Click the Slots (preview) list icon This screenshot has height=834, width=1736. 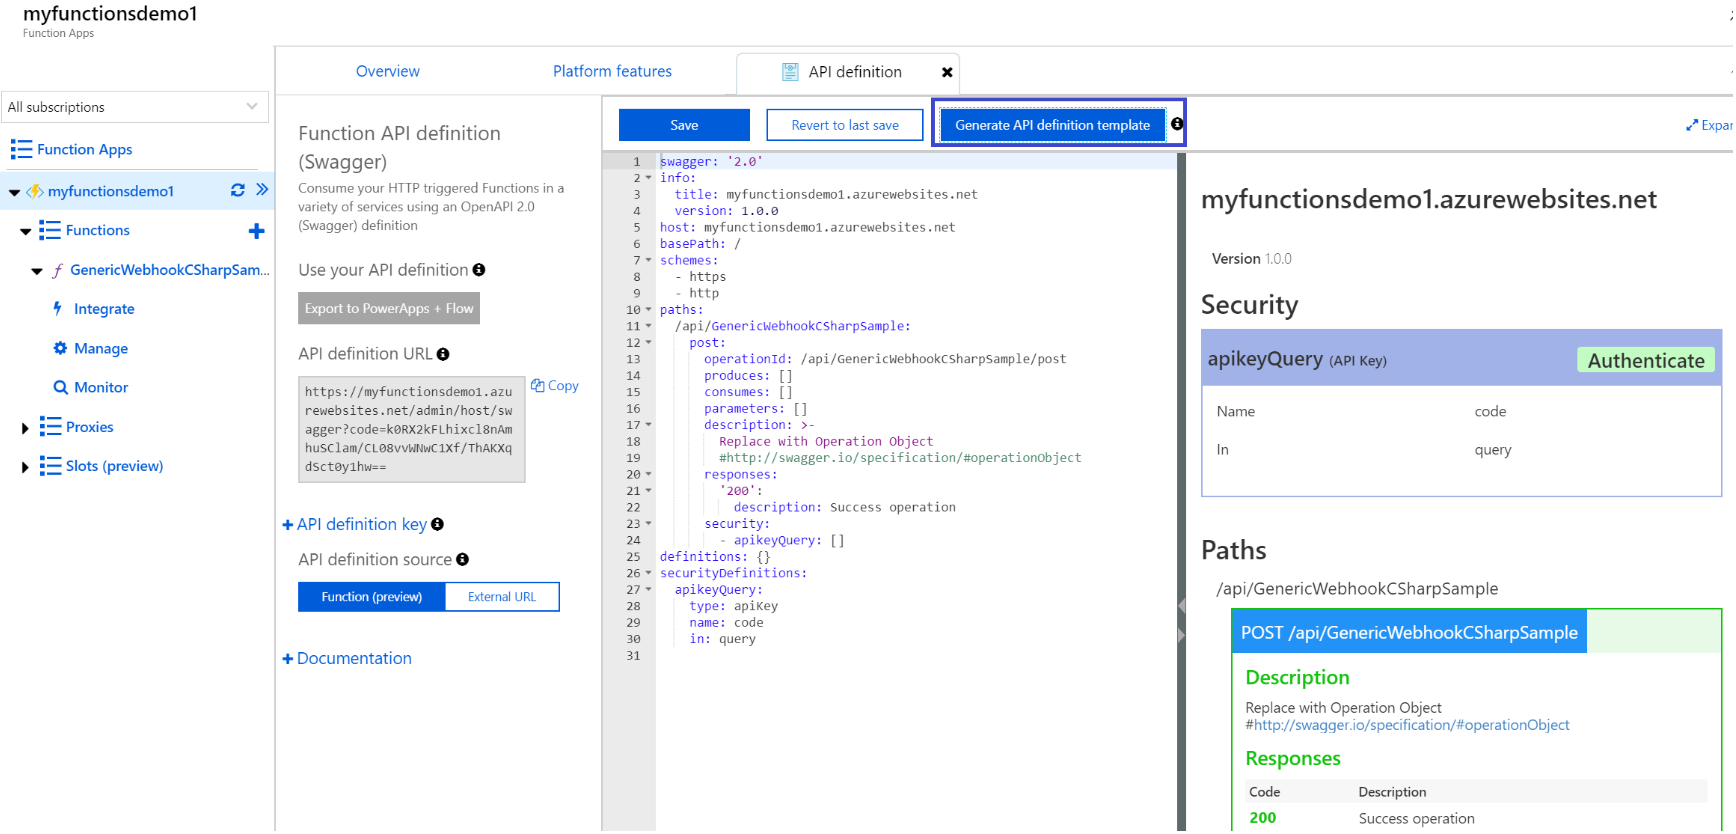(50, 466)
